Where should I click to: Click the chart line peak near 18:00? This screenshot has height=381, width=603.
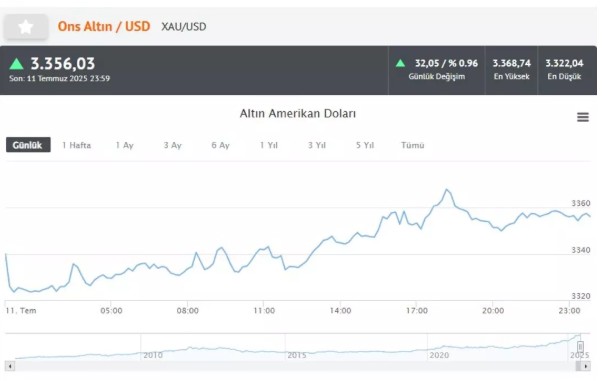click(x=447, y=190)
